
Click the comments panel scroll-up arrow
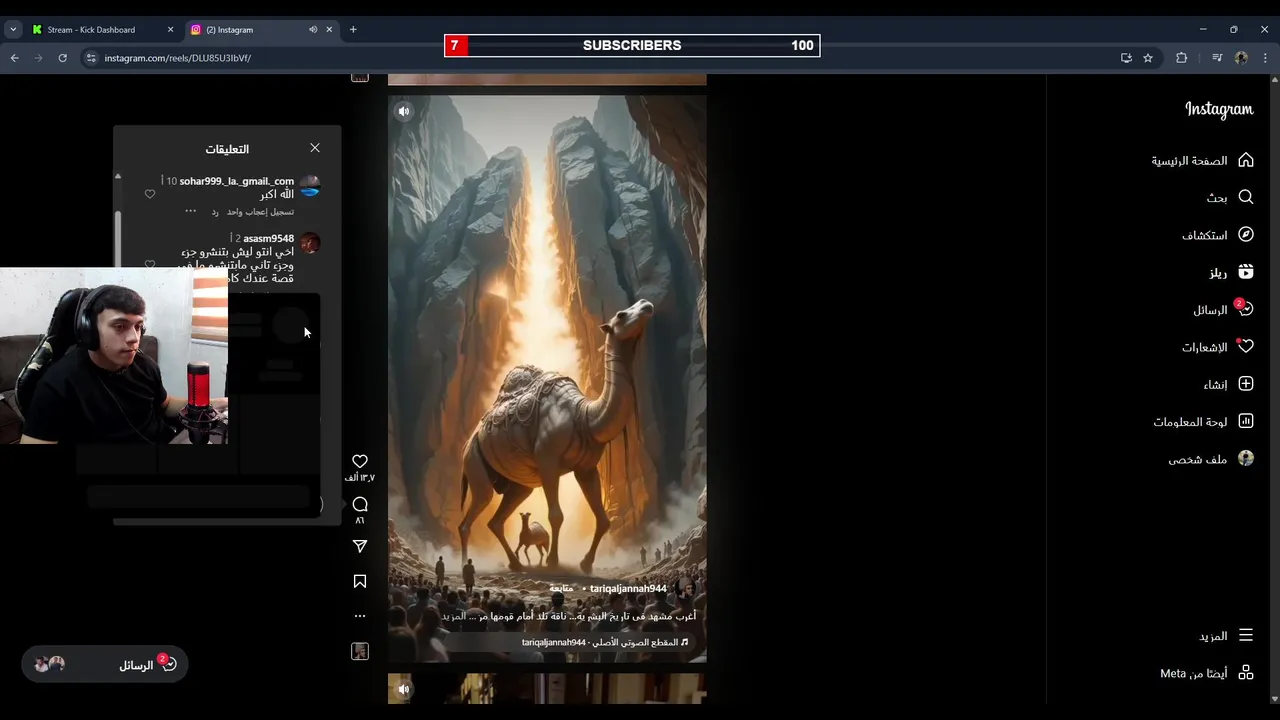(117, 177)
